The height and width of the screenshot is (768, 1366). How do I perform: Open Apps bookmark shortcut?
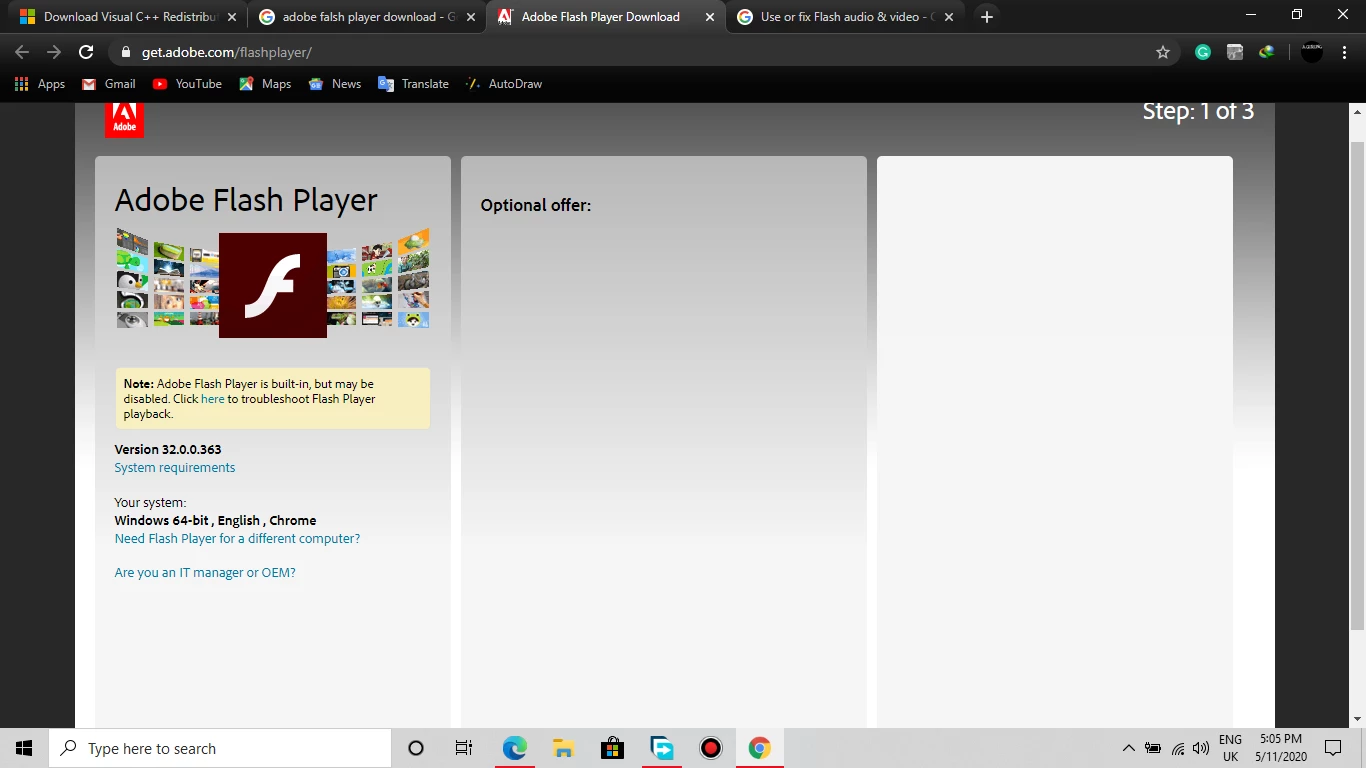click(40, 84)
